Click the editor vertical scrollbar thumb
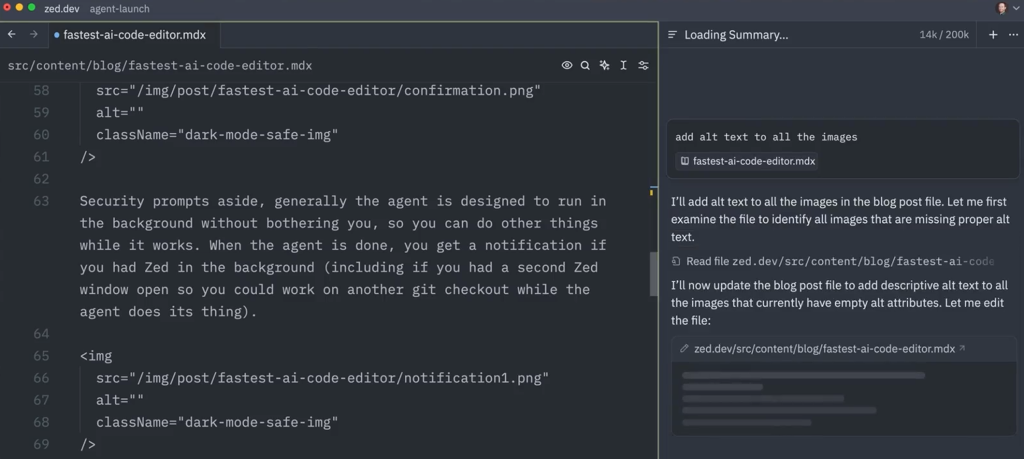 [653, 274]
